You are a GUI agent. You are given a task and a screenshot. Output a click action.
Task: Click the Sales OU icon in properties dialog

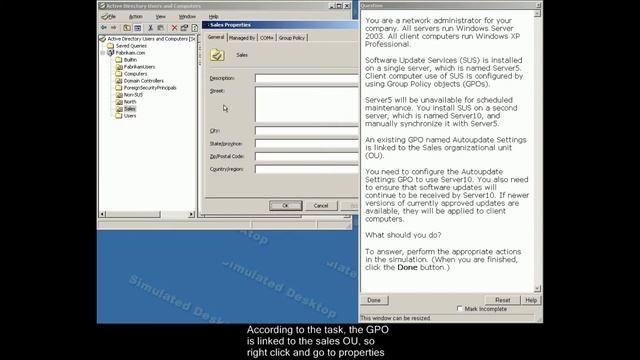tap(217, 55)
